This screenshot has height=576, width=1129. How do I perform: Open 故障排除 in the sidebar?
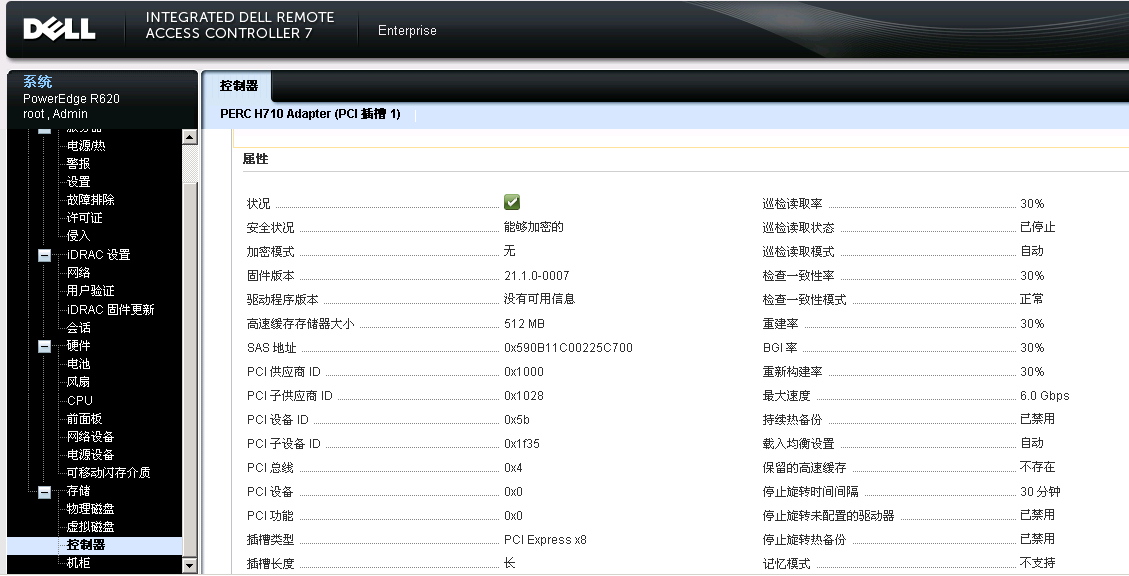[91, 199]
